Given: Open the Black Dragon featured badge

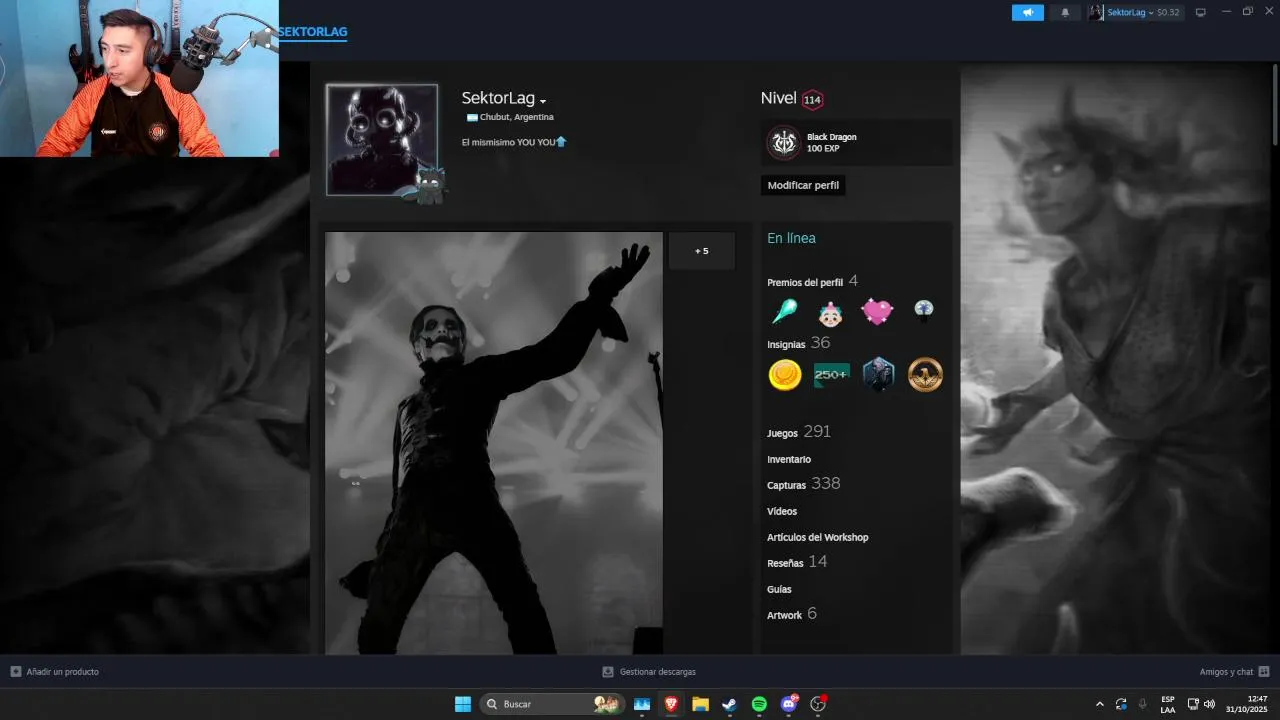Looking at the screenshot, I should tap(856, 142).
